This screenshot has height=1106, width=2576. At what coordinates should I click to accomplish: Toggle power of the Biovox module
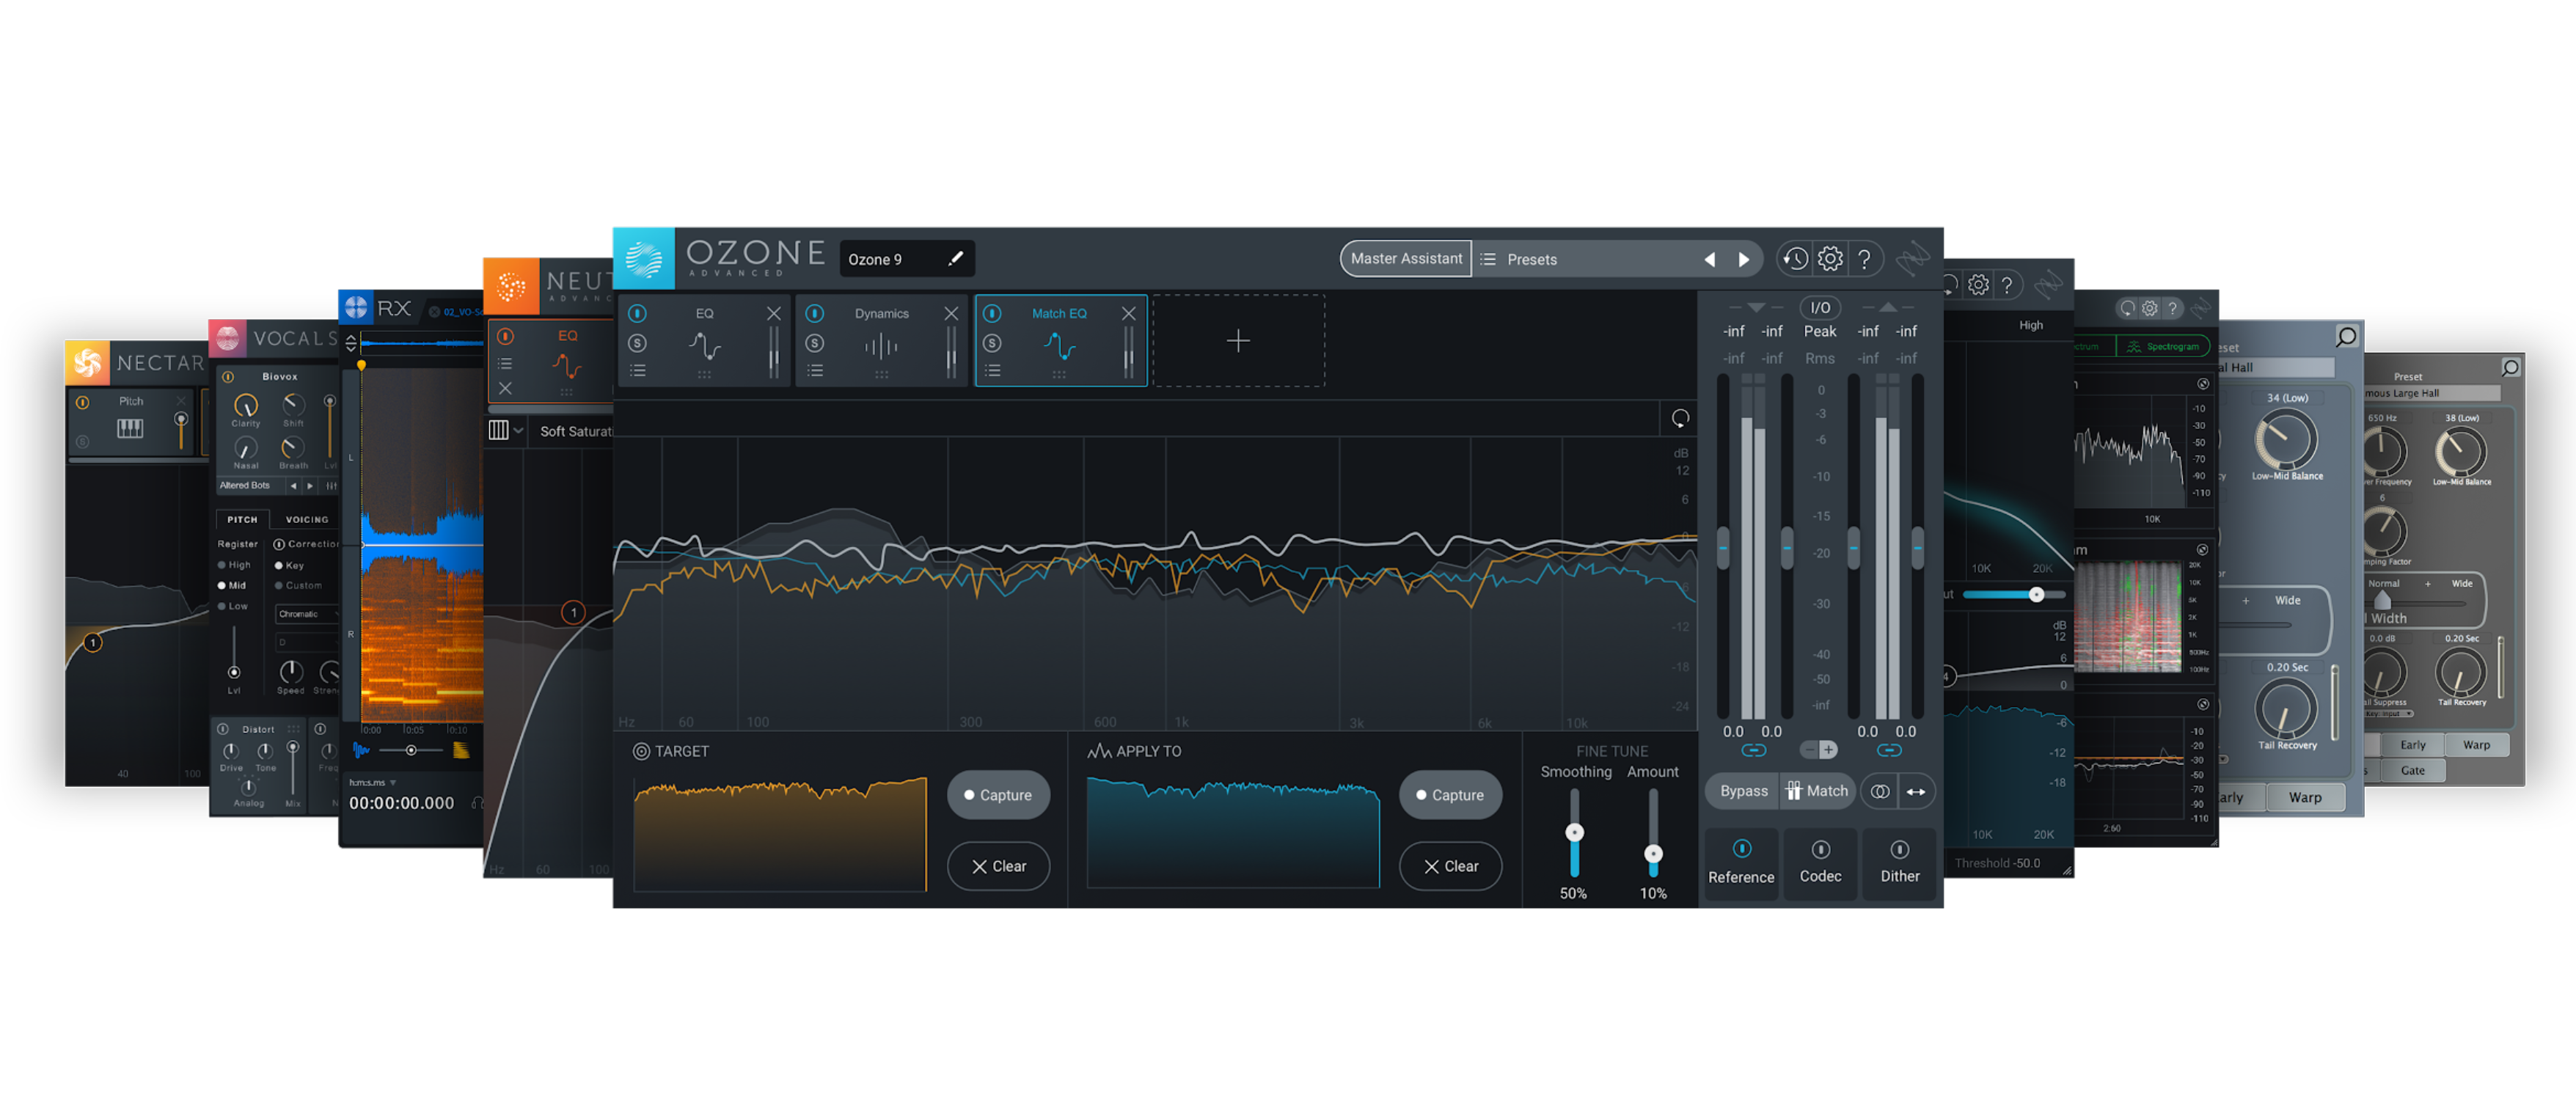coord(228,377)
